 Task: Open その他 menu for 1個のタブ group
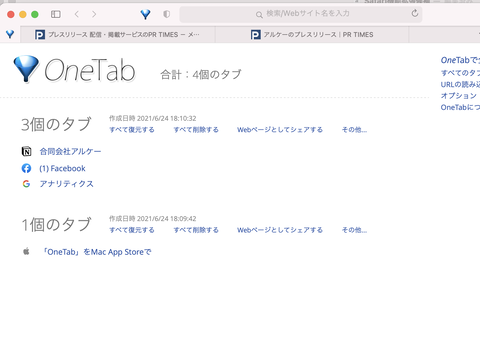(x=354, y=230)
